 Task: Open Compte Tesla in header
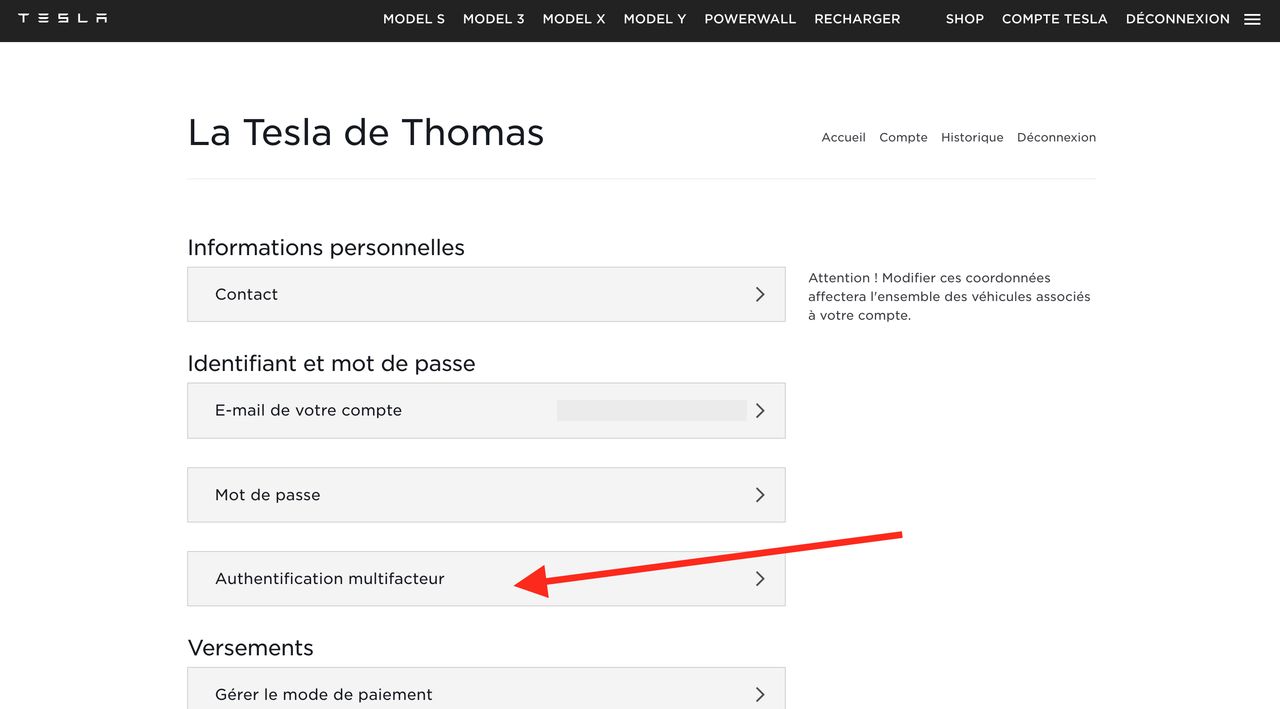1055,19
